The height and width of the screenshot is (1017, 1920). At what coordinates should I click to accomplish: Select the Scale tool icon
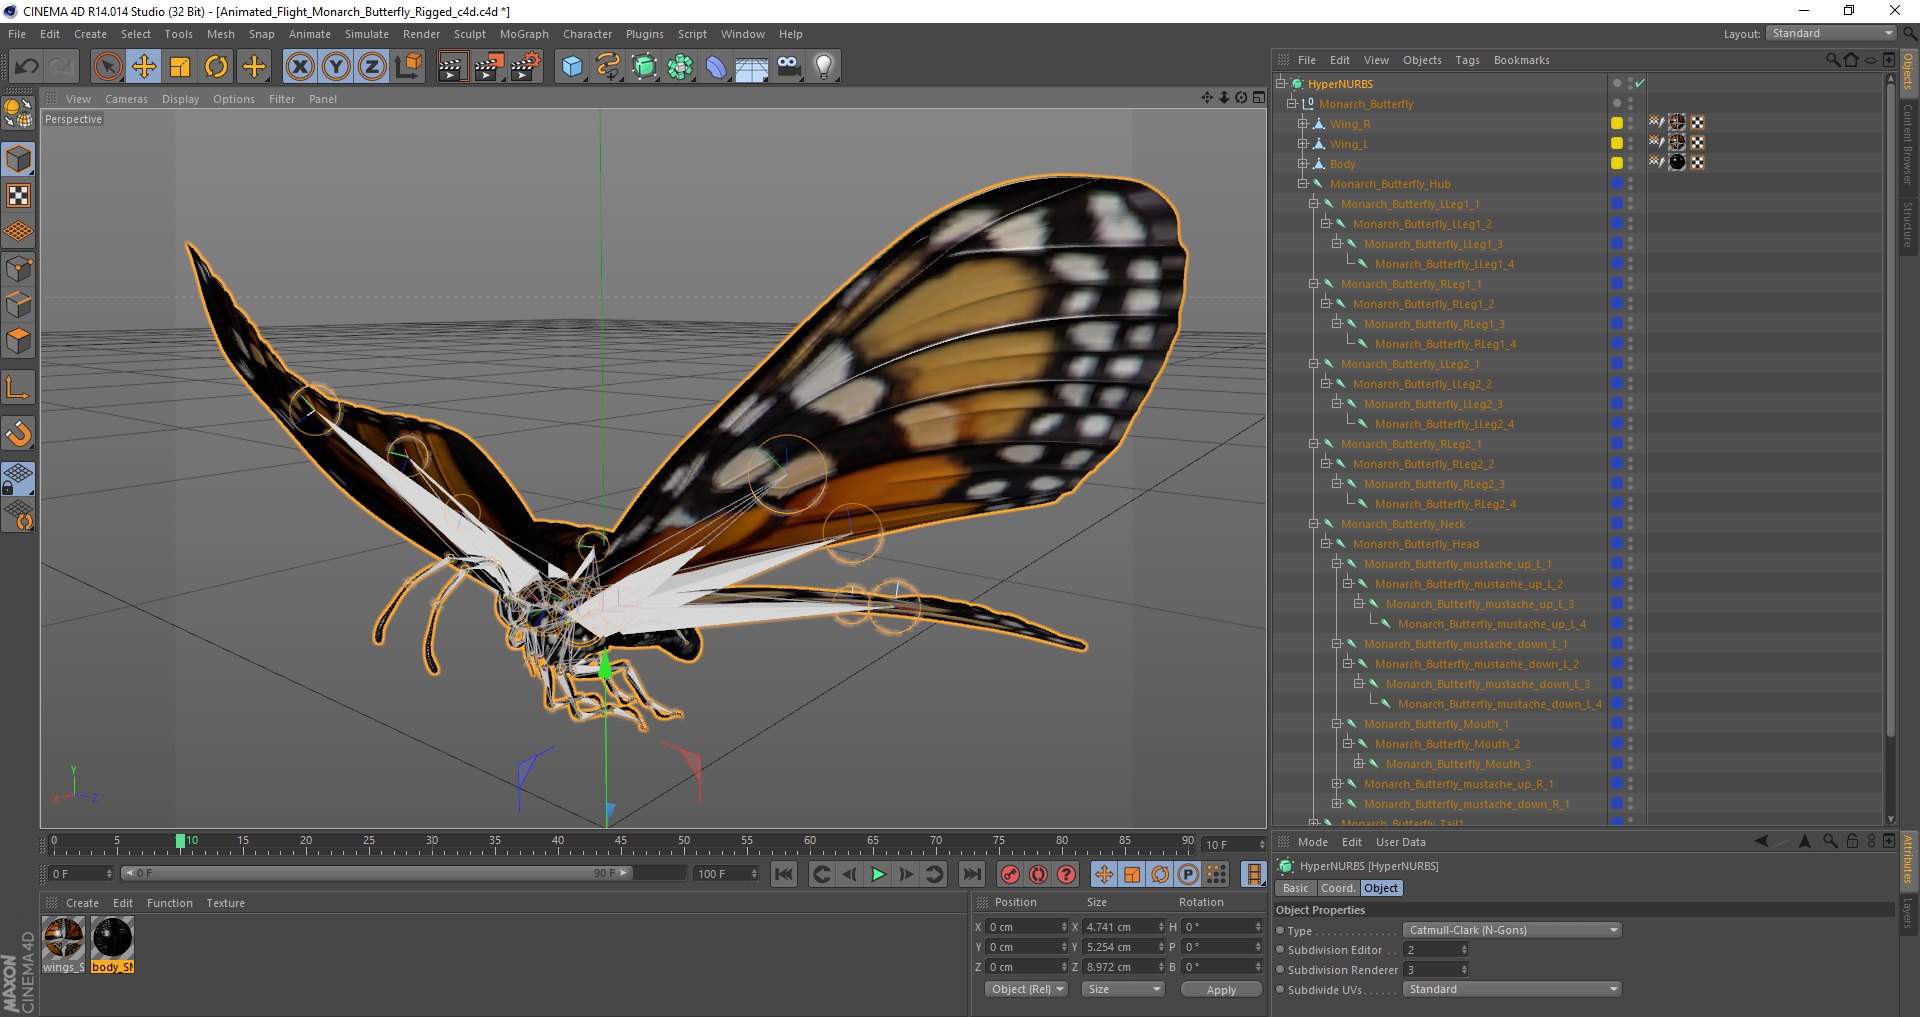(x=180, y=67)
